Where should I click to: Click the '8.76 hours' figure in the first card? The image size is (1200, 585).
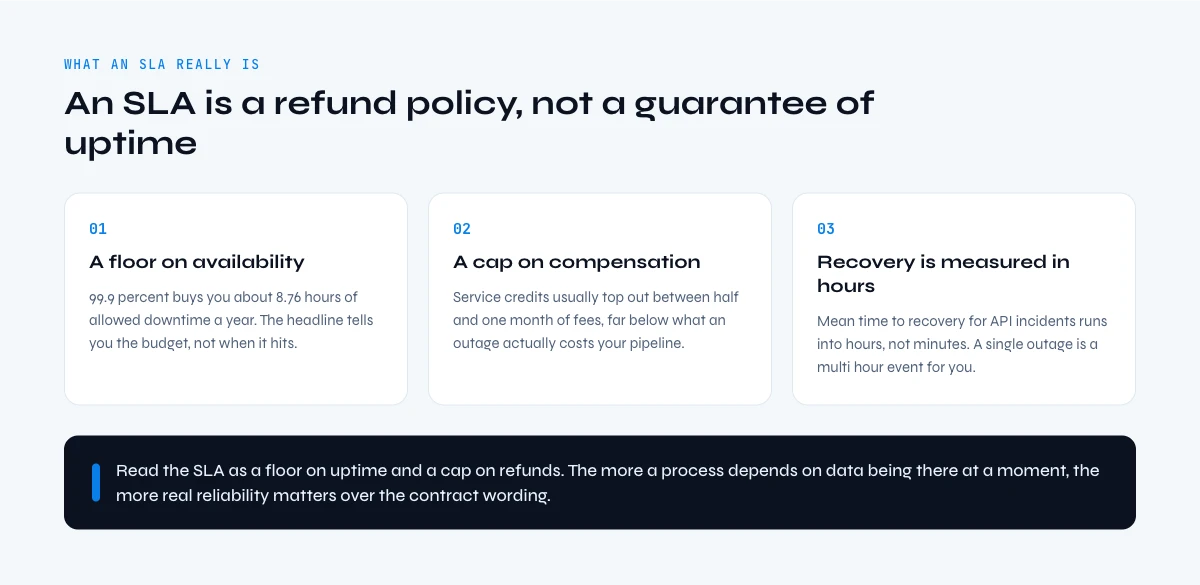pos(305,297)
